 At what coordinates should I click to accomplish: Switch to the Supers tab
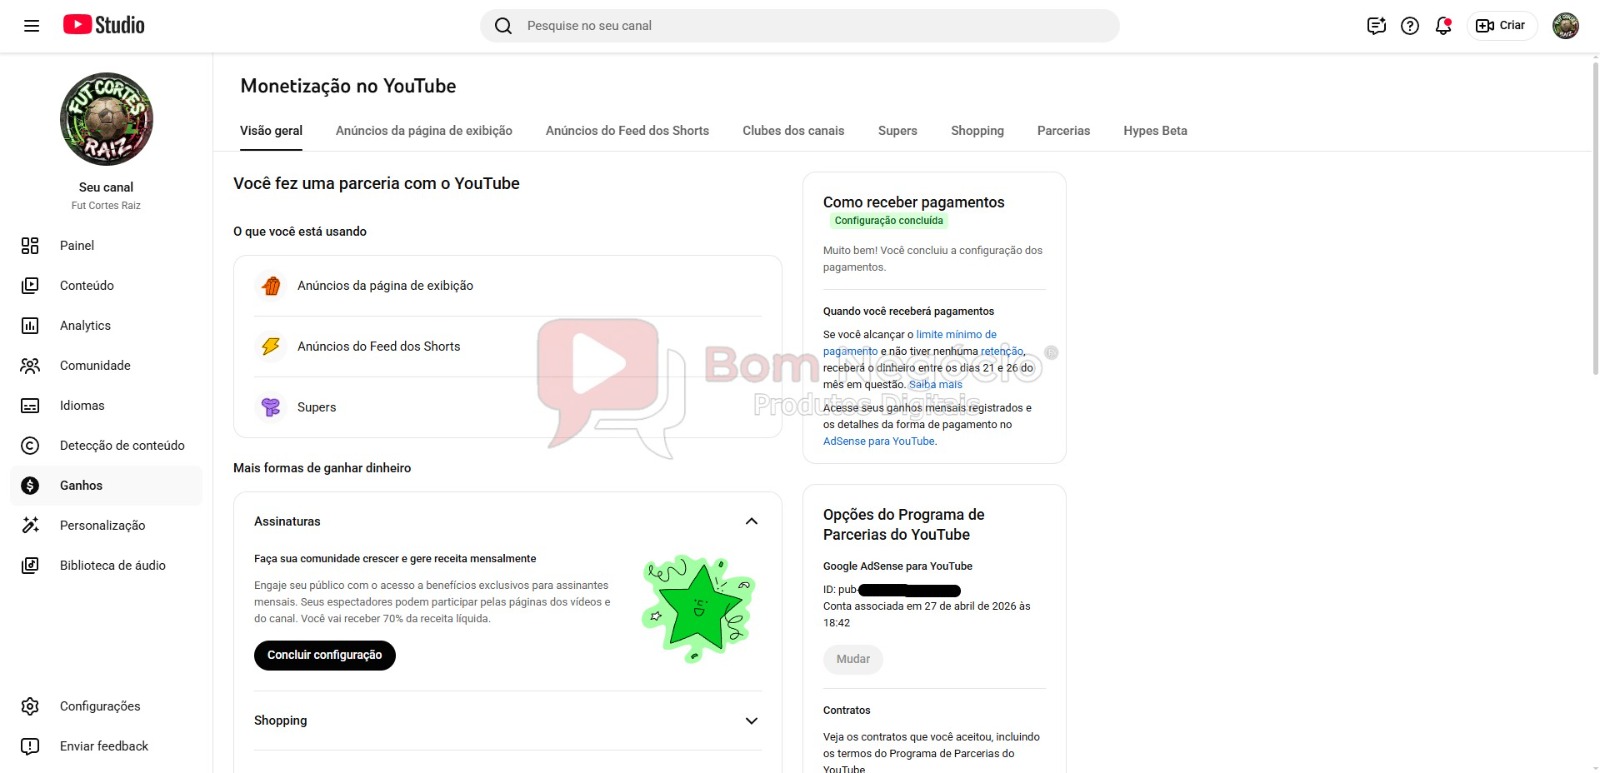(897, 131)
